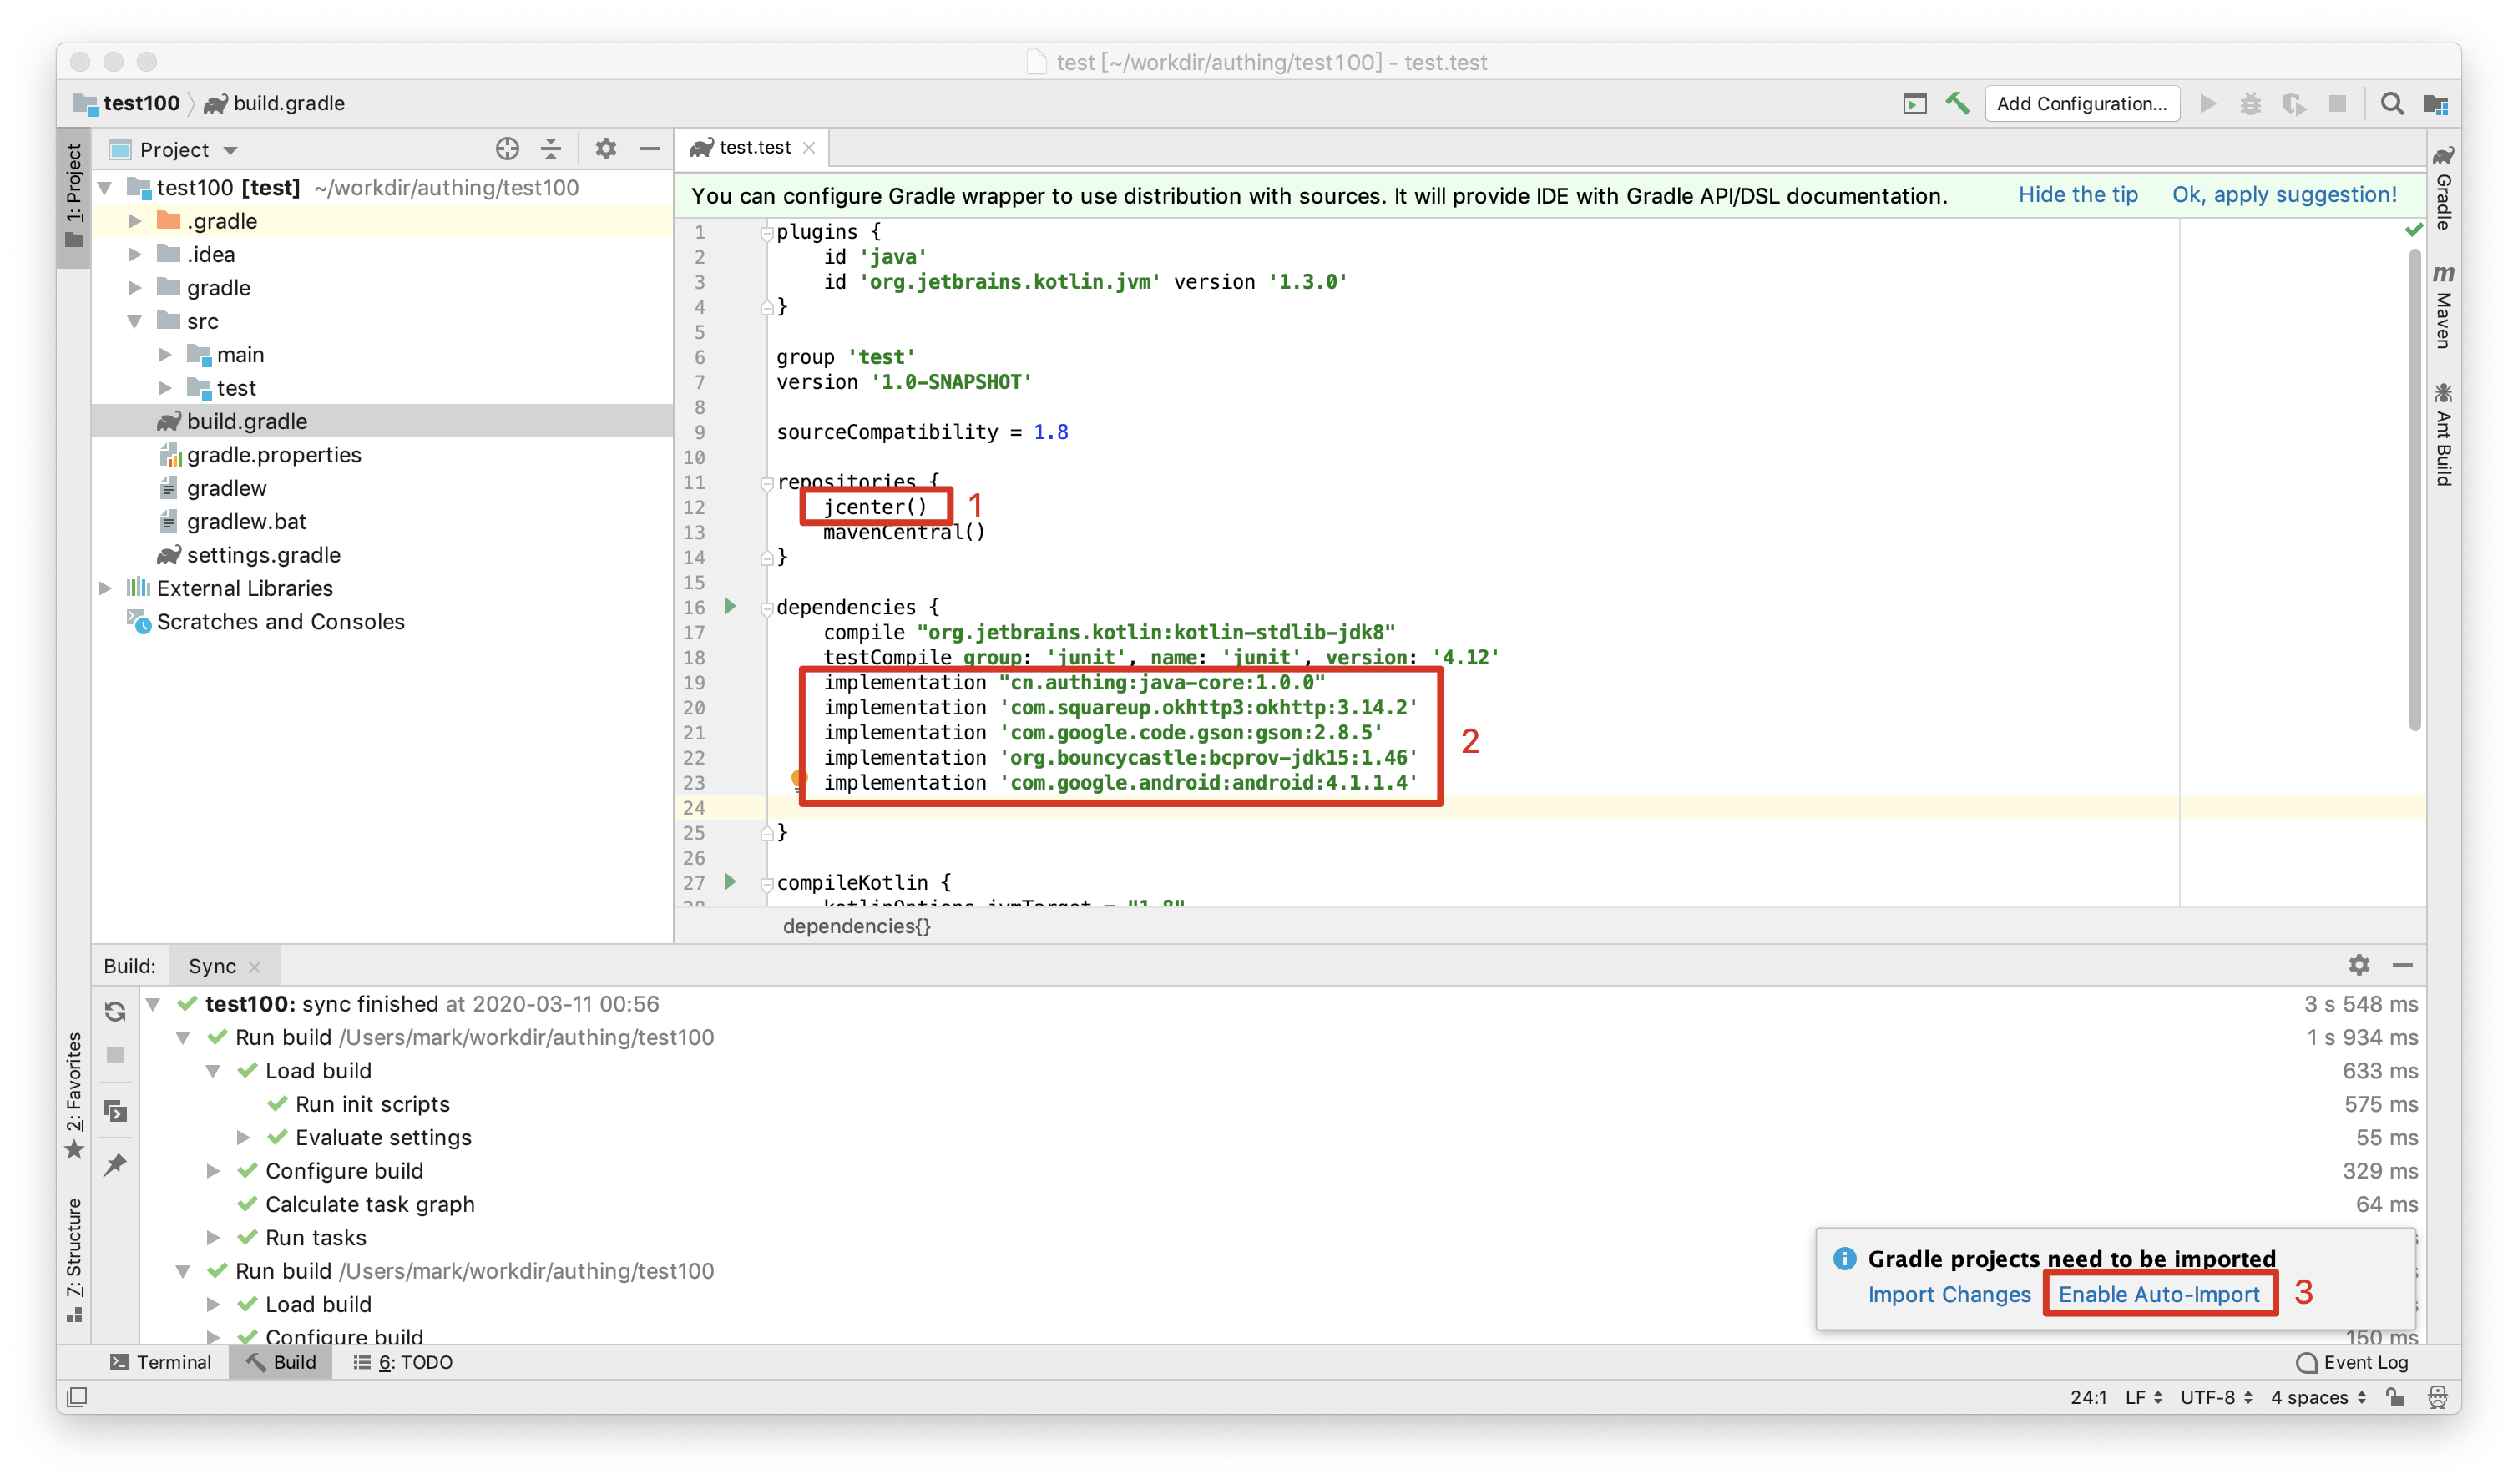Open the Terminal tool tab

[x=160, y=1362]
